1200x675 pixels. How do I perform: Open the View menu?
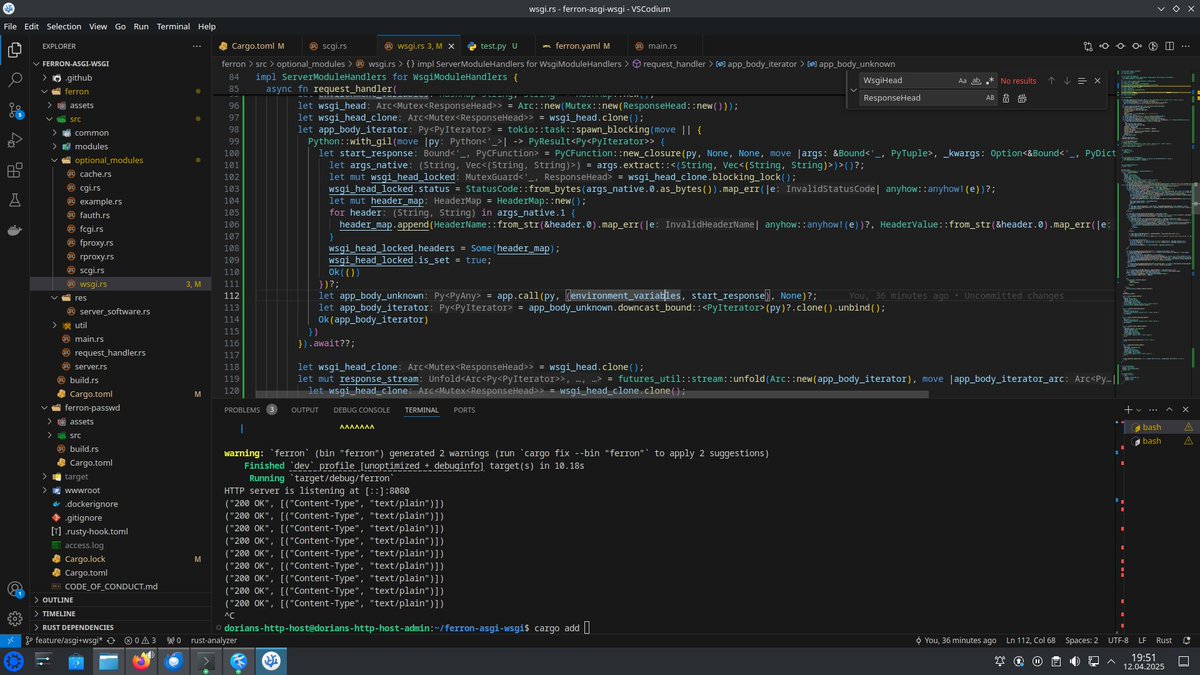(98, 26)
